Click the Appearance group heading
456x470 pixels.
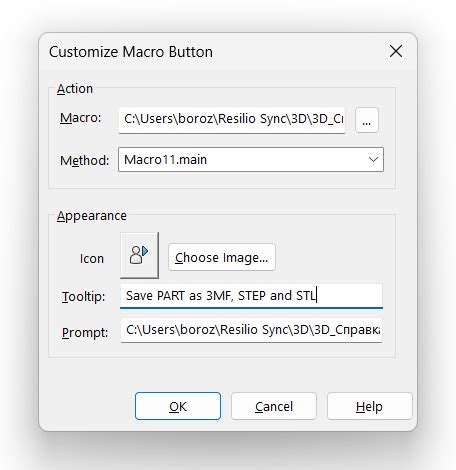(x=92, y=216)
